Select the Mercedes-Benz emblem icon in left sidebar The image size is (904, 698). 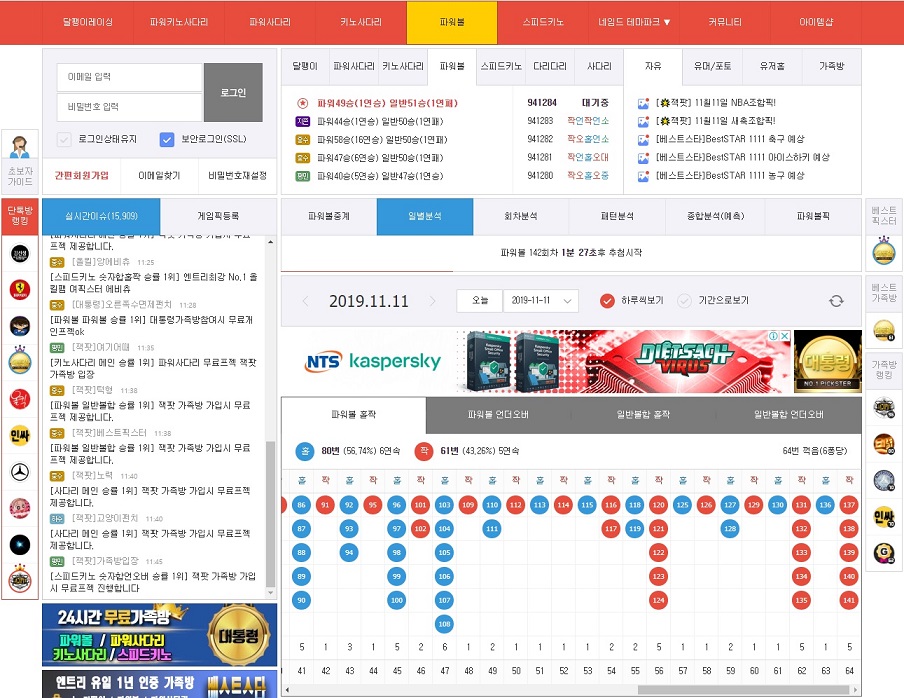point(20,471)
